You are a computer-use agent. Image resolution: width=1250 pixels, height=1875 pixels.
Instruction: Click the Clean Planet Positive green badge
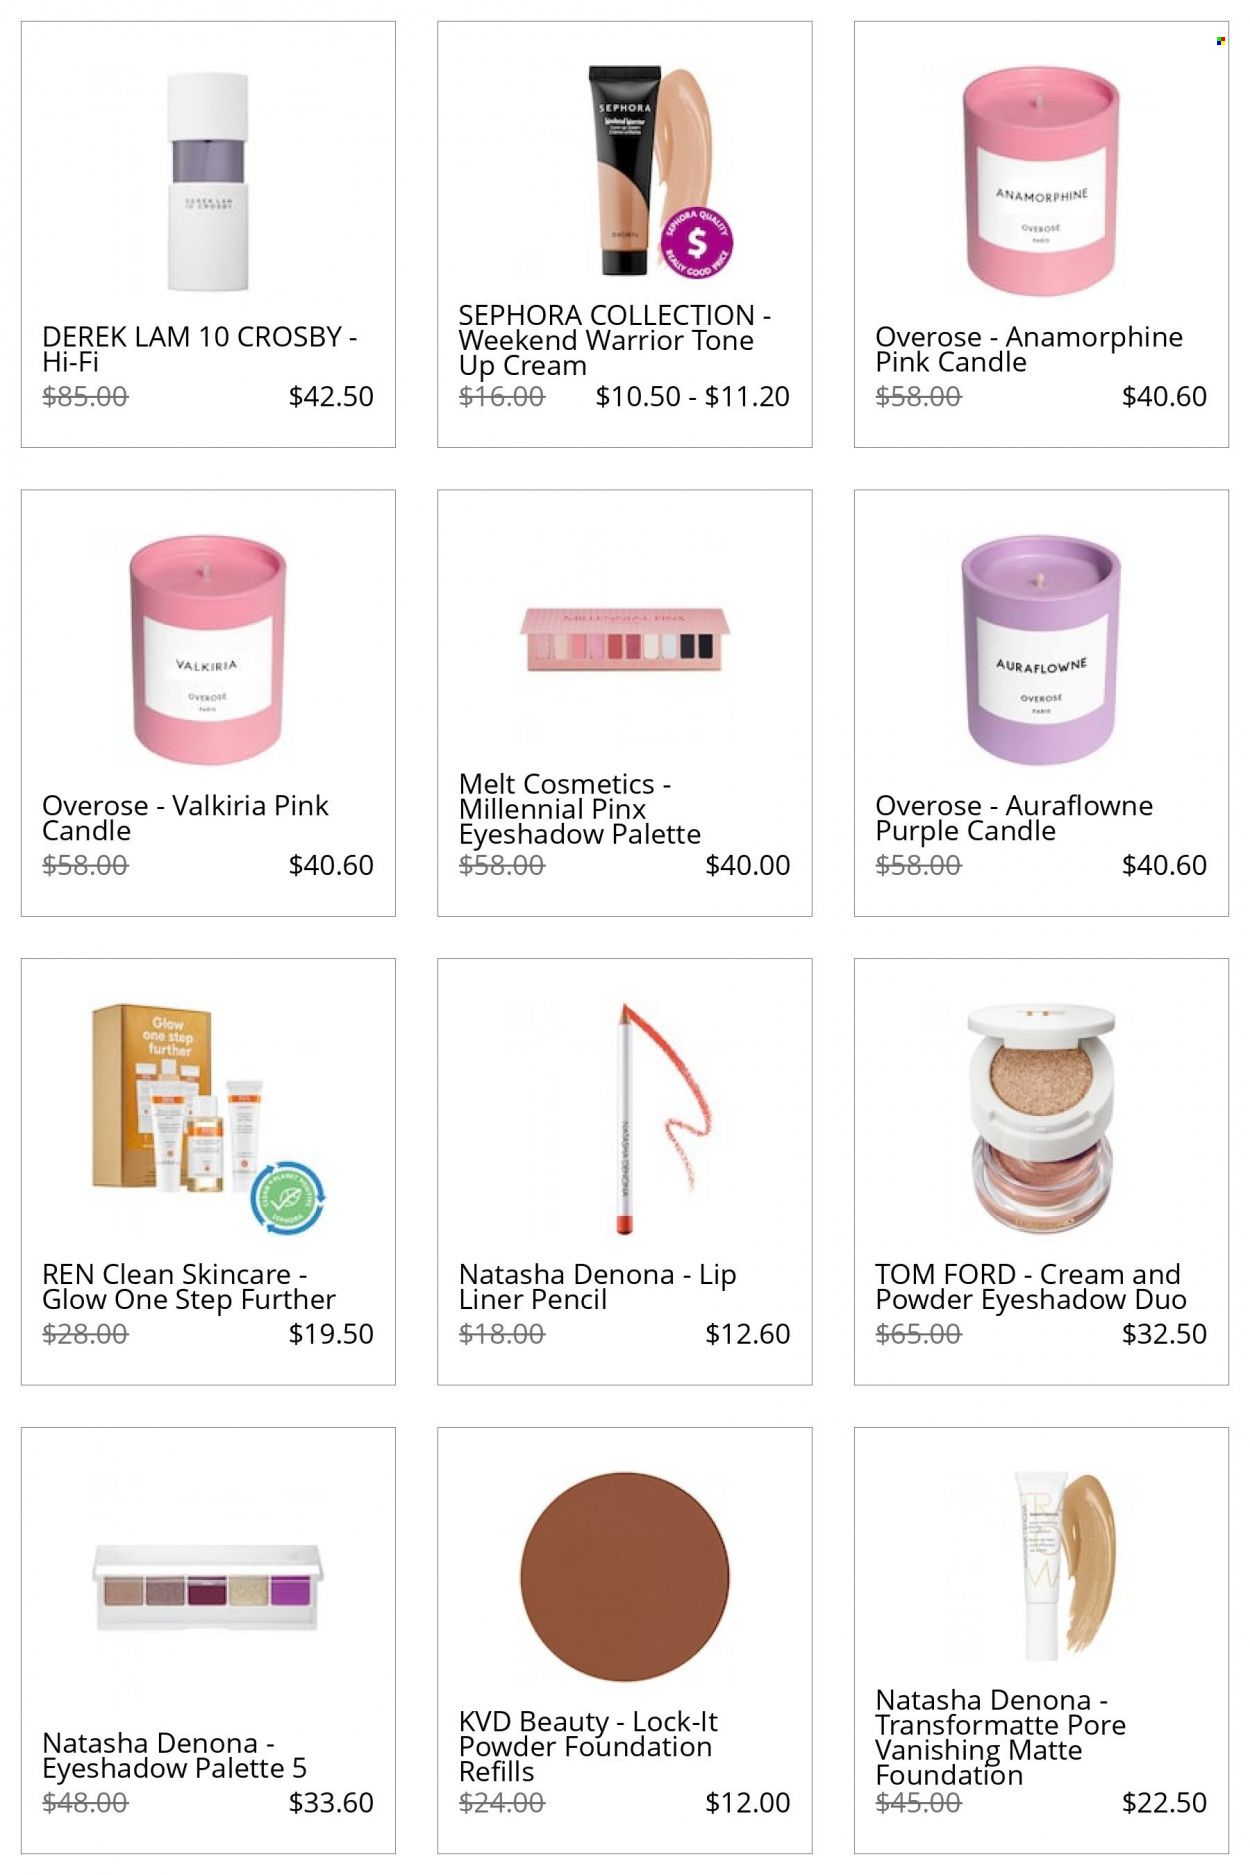(x=287, y=1198)
